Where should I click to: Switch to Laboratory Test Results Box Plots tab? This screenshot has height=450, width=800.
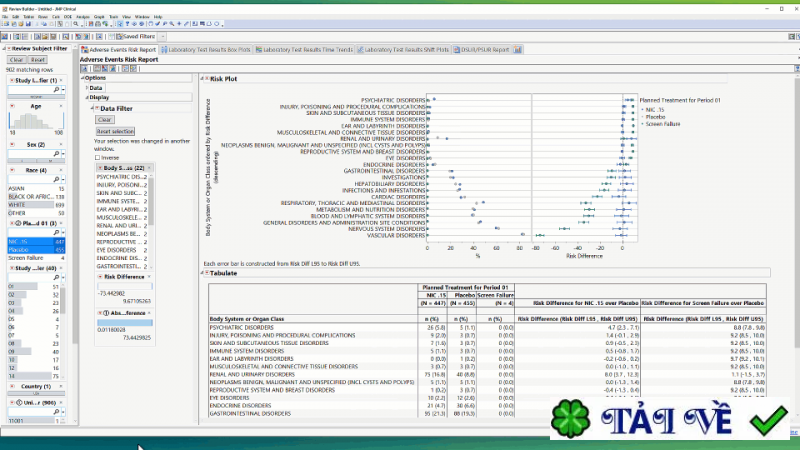click(210, 49)
